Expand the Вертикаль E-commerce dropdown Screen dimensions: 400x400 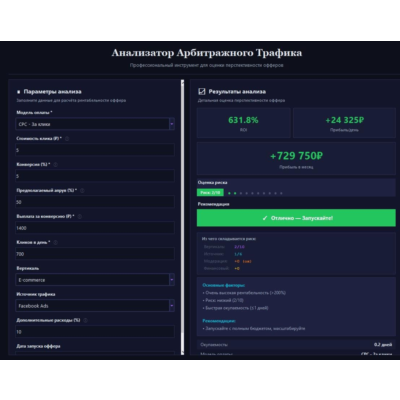pyautogui.click(x=95, y=280)
